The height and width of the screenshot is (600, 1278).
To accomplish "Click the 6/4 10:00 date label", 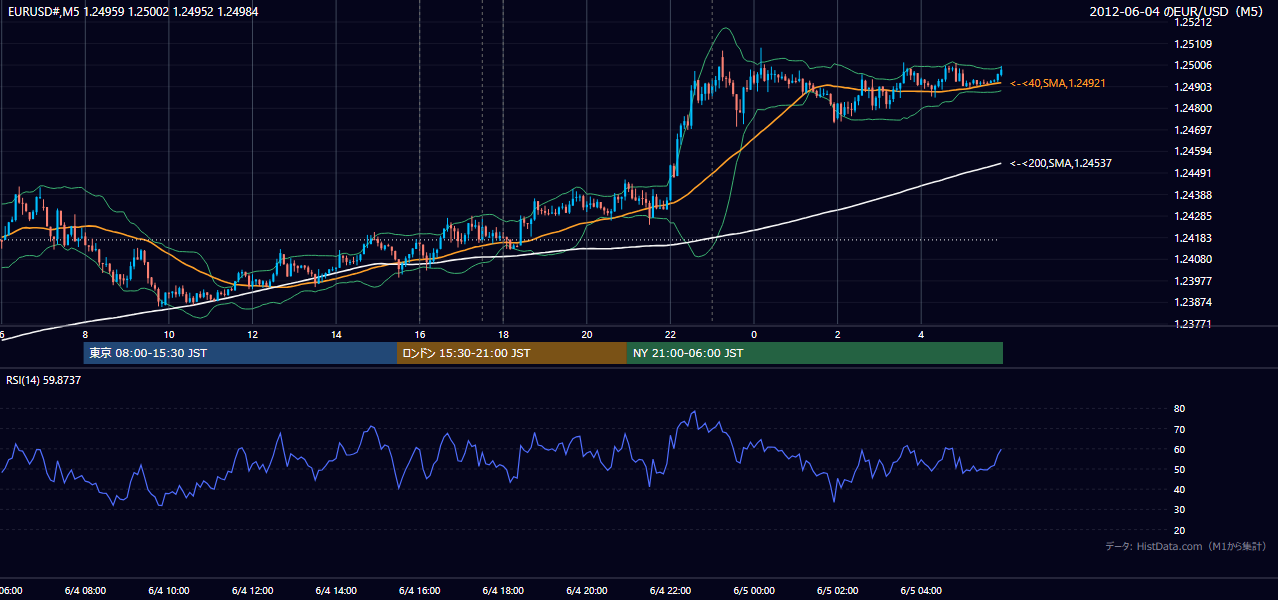I will click(x=169, y=590).
